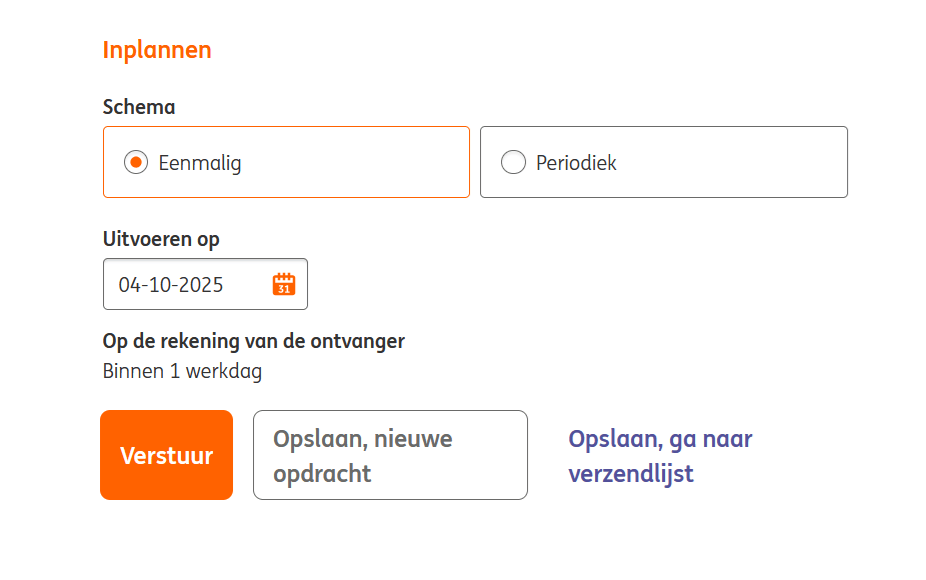Viewport: 926px width, 580px height.
Task: Click empty area inside Periodiek option box
Action: tap(740, 162)
